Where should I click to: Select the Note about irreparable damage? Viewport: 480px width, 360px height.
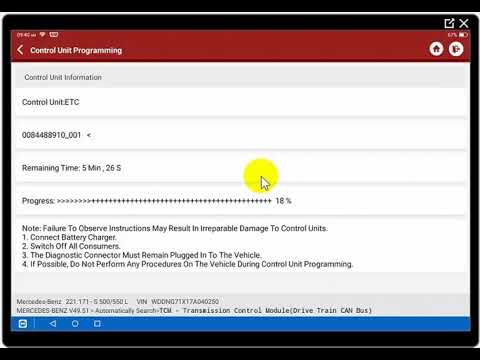pos(175,228)
